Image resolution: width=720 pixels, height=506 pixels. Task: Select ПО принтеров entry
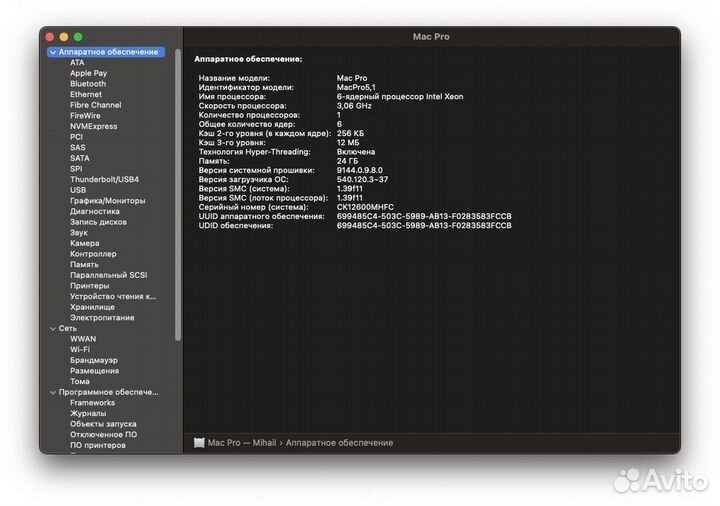pyautogui.click(x=97, y=445)
